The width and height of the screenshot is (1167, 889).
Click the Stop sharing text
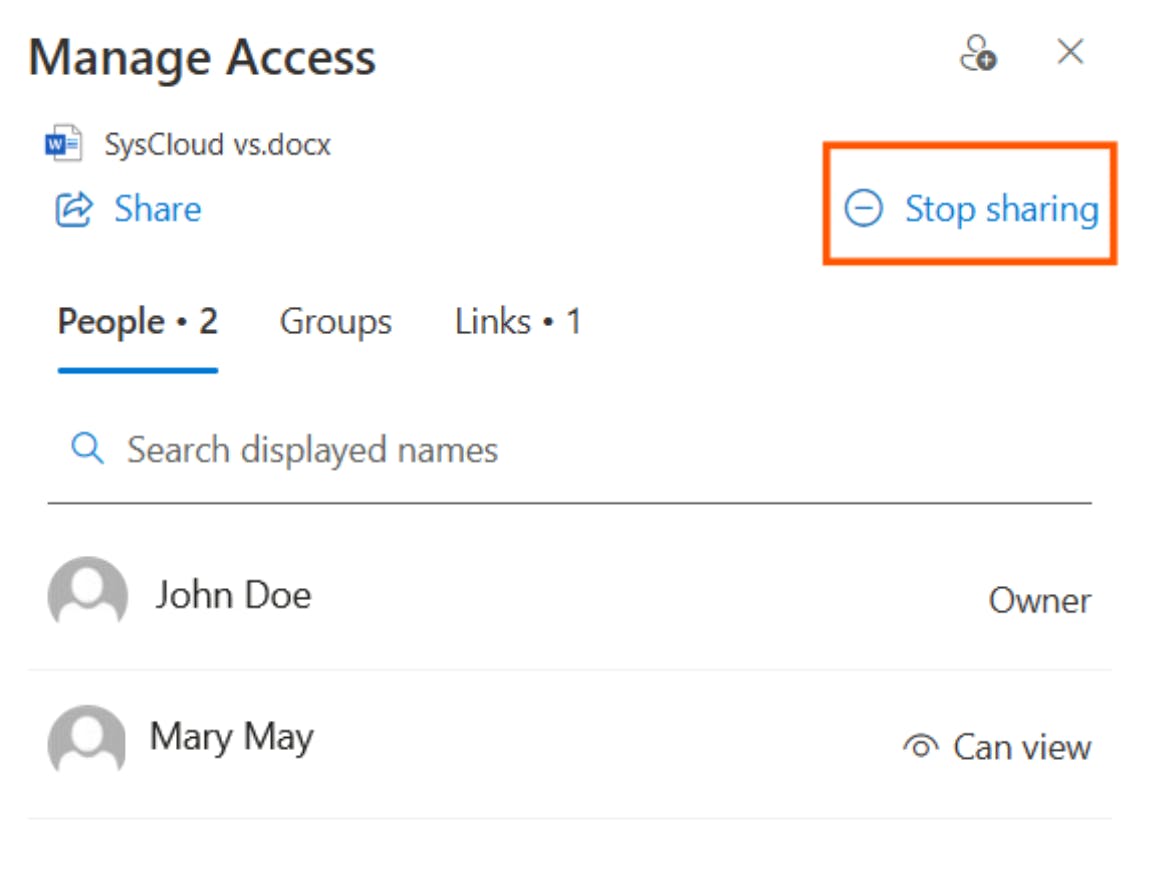point(1001,209)
